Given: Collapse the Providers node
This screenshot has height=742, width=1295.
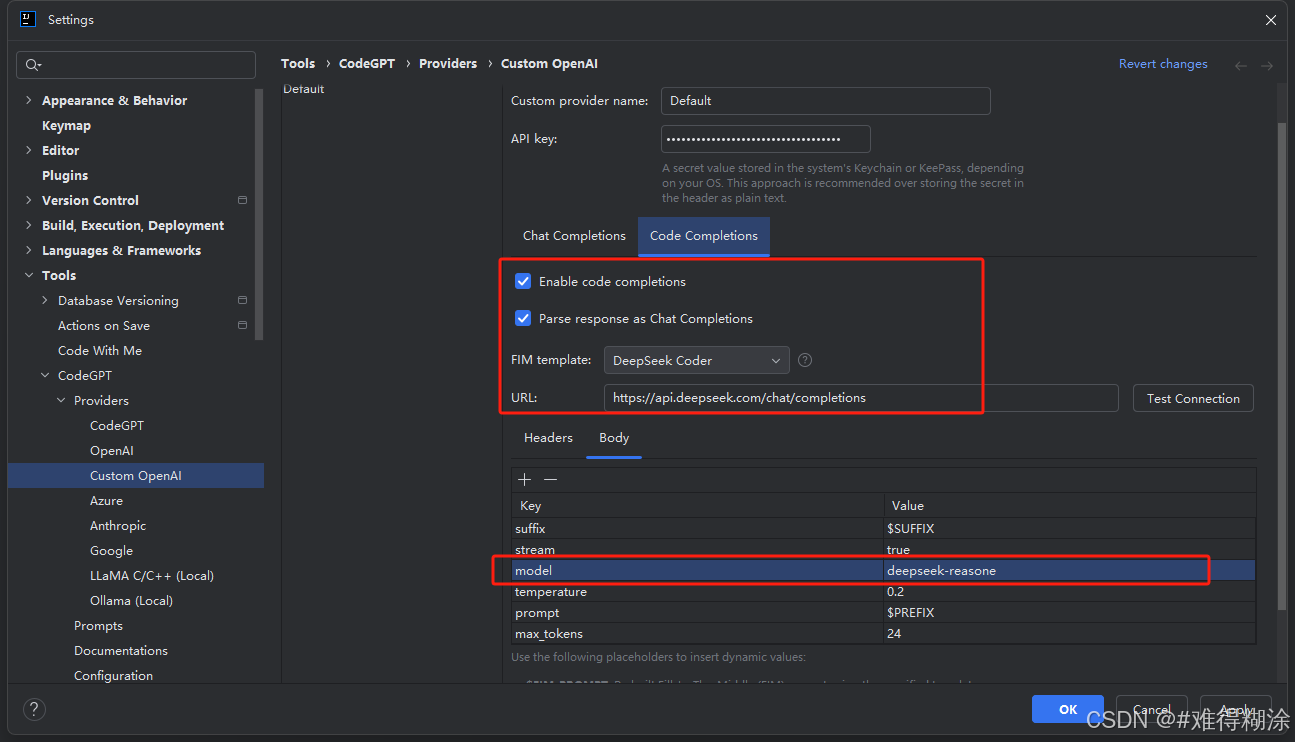Looking at the screenshot, I should (x=61, y=400).
